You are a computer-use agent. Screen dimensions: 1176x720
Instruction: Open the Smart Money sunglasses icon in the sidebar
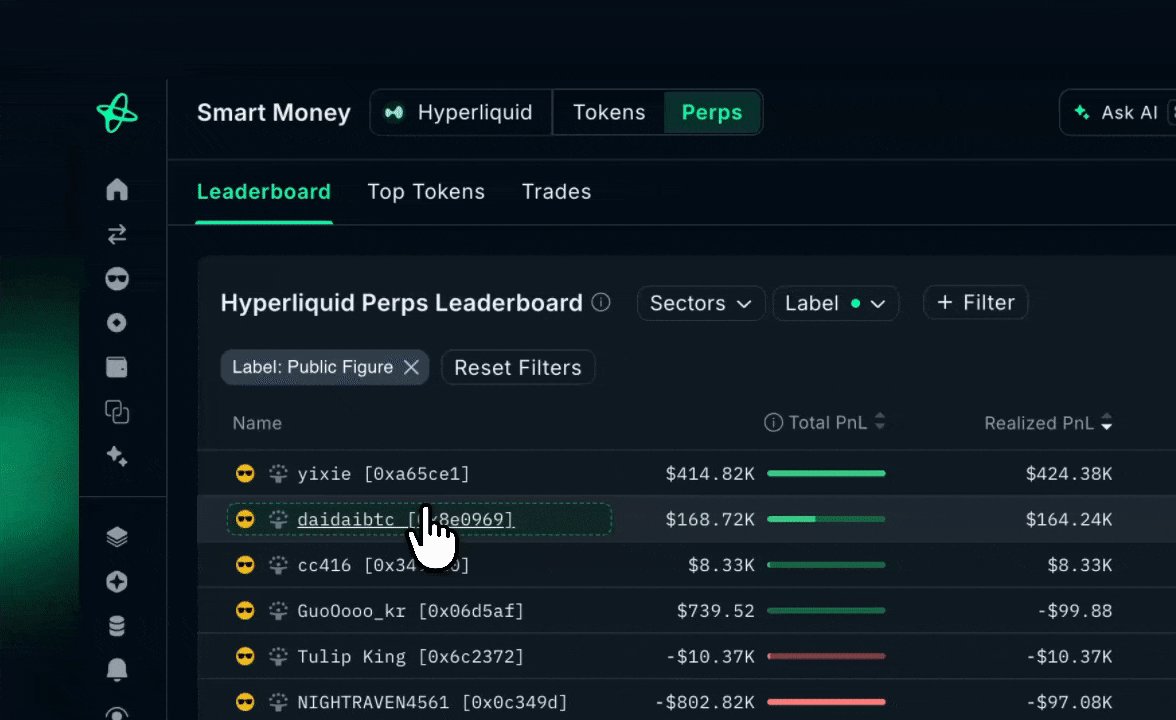tap(117, 279)
